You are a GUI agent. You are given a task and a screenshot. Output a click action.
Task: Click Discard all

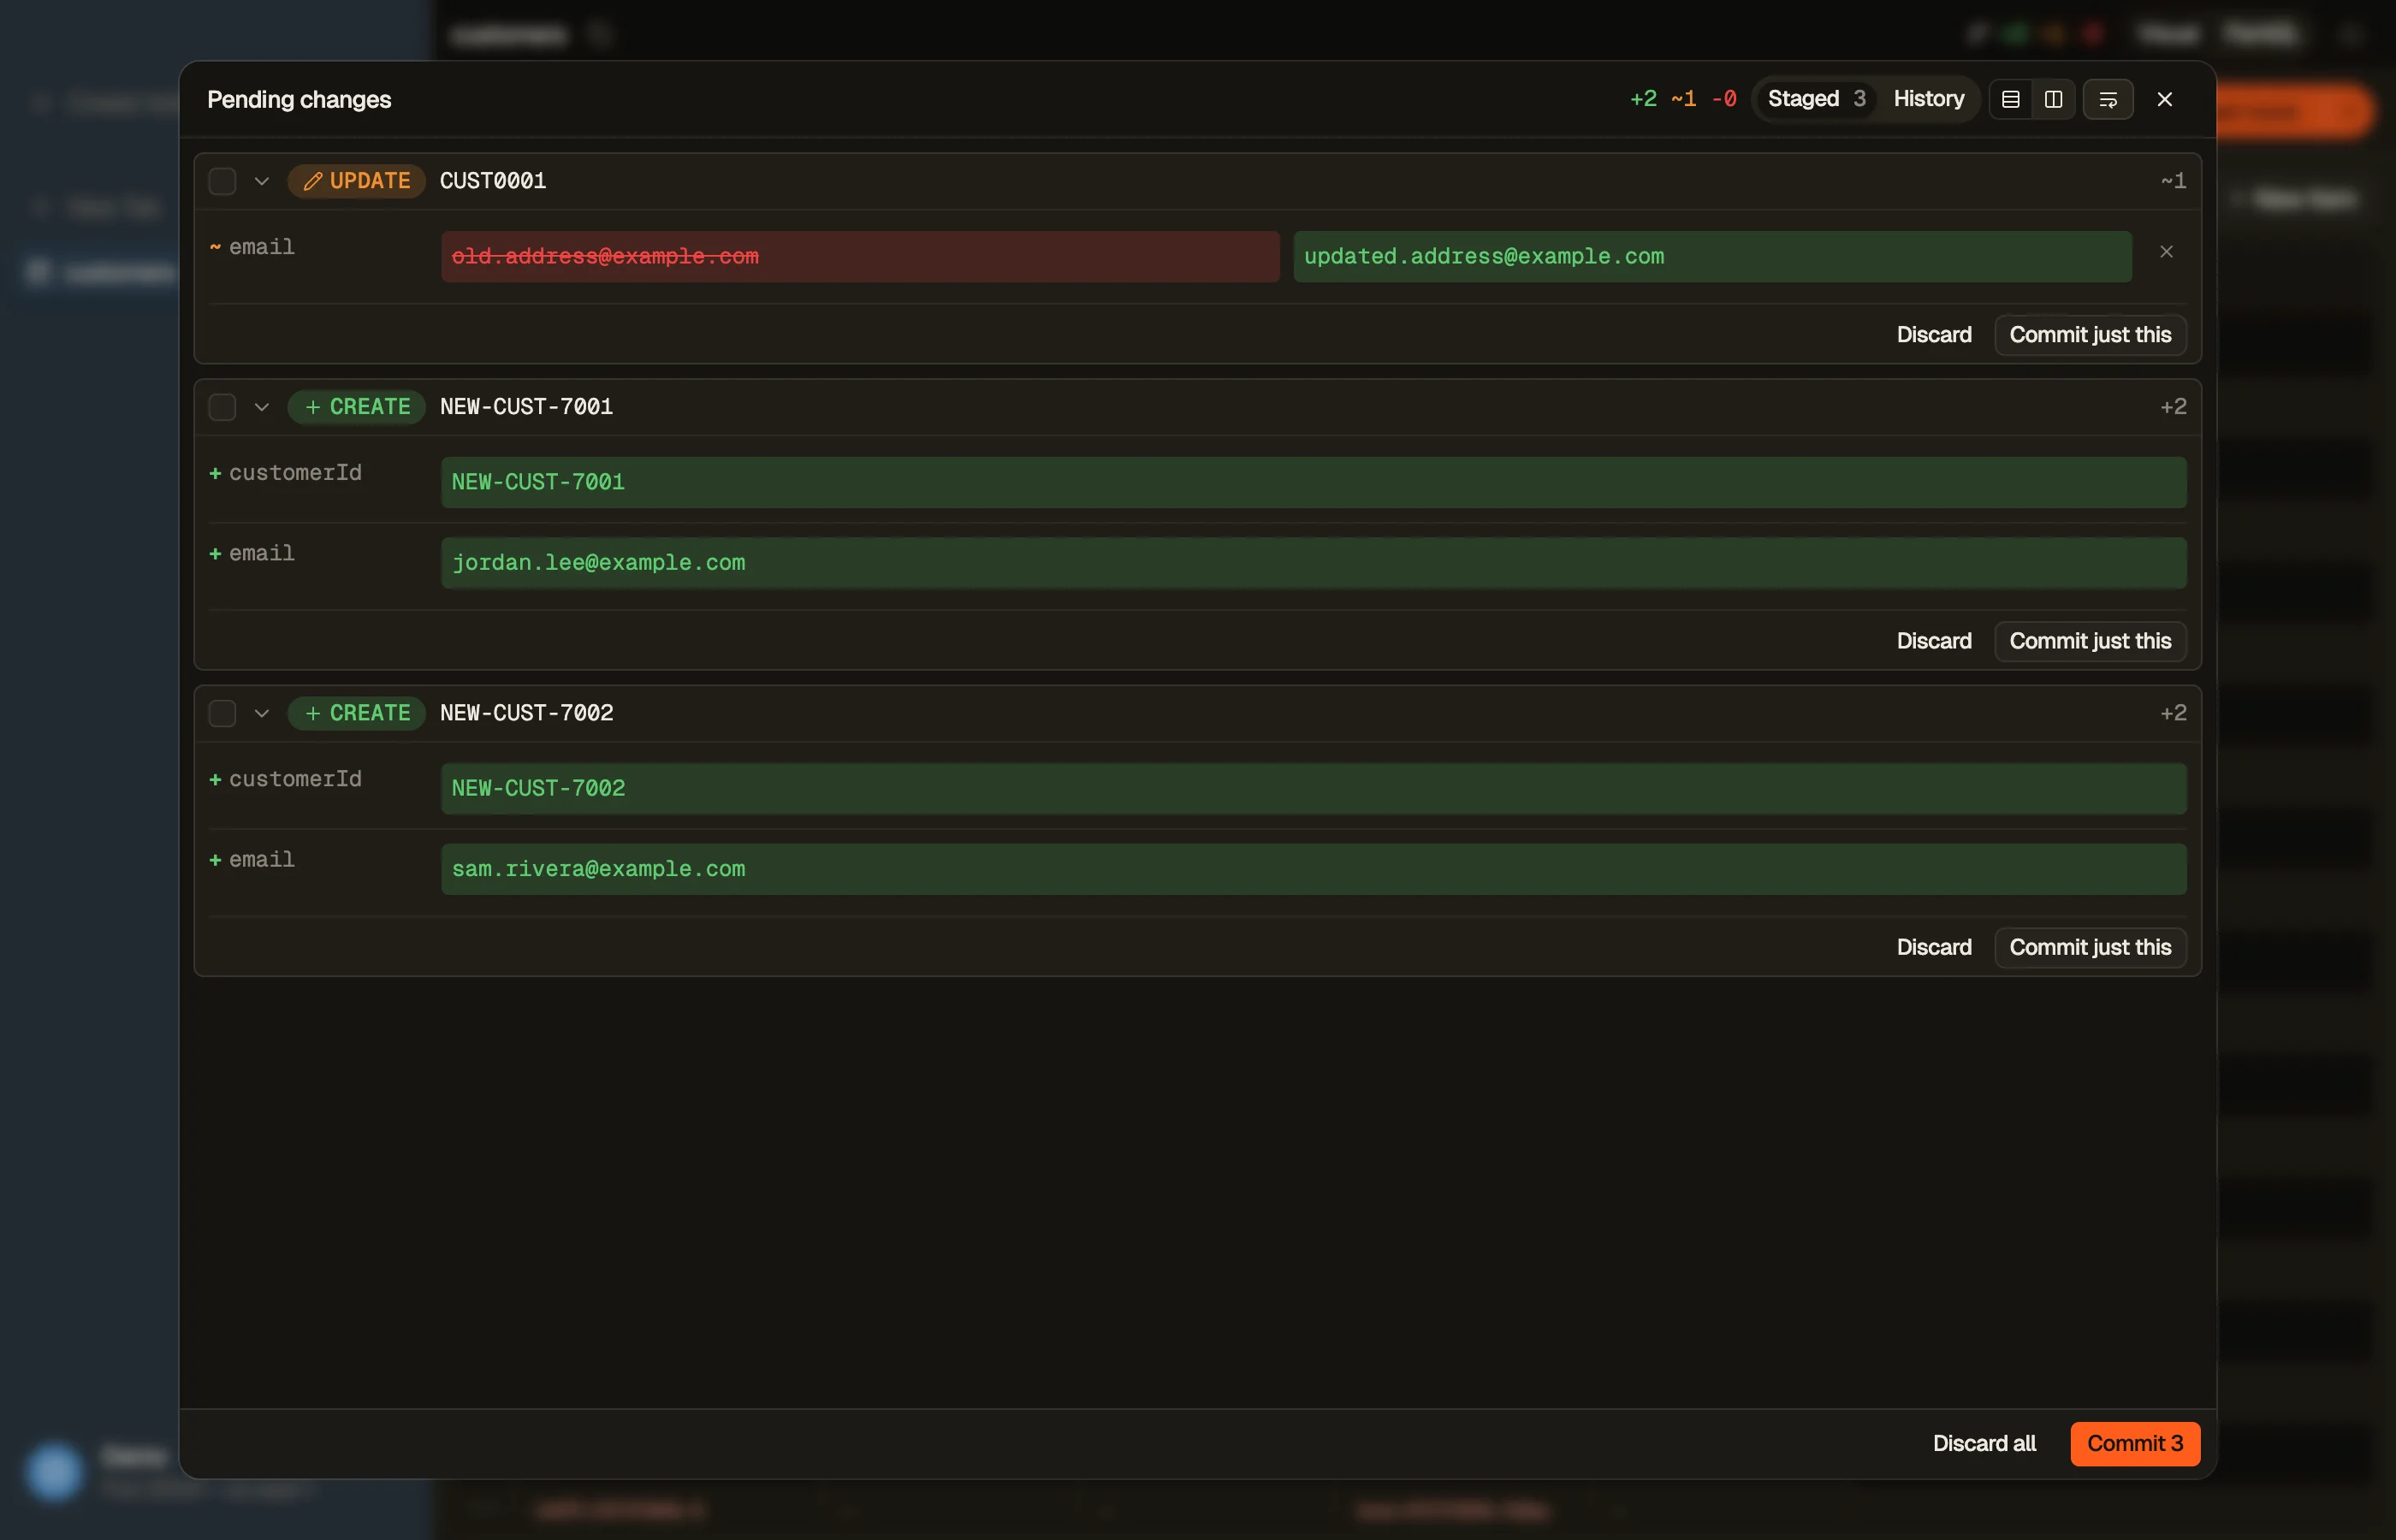point(1984,1443)
